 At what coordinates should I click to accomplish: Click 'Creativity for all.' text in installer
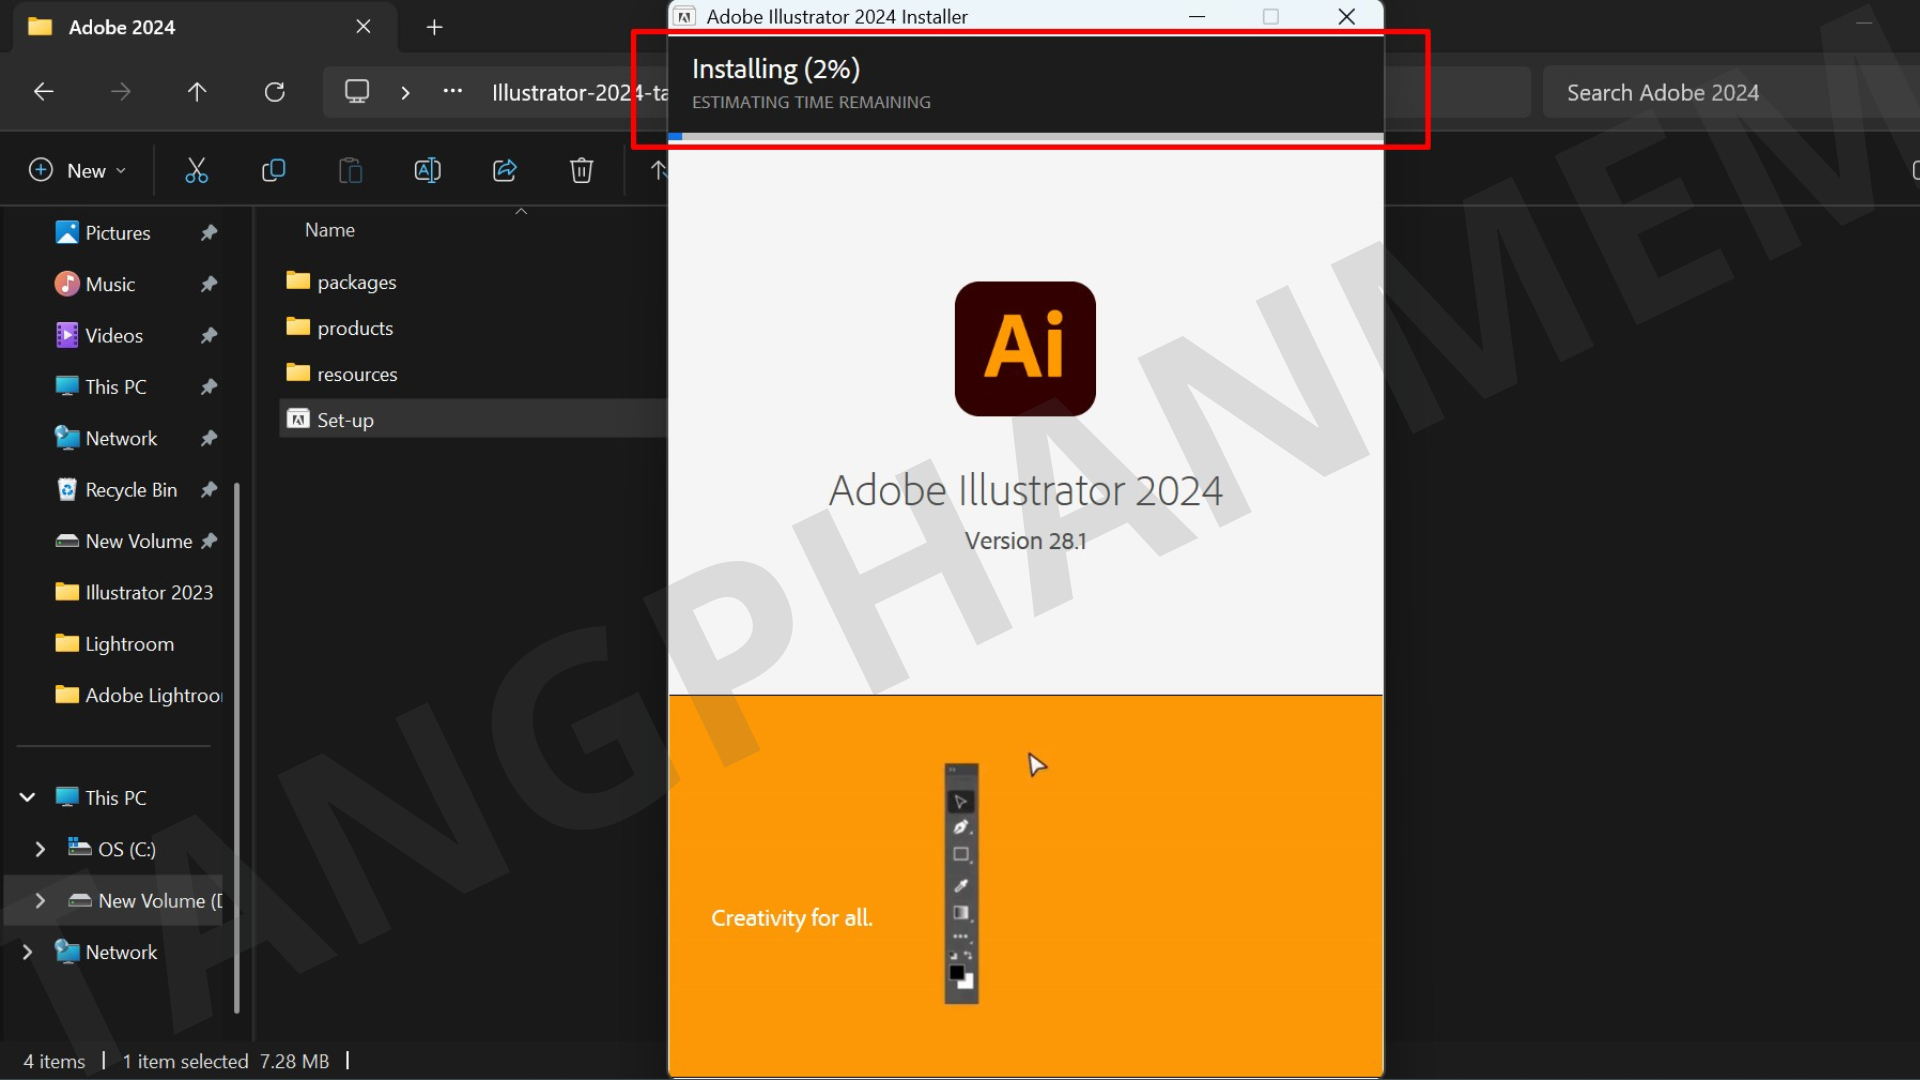pyautogui.click(x=792, y=918)
